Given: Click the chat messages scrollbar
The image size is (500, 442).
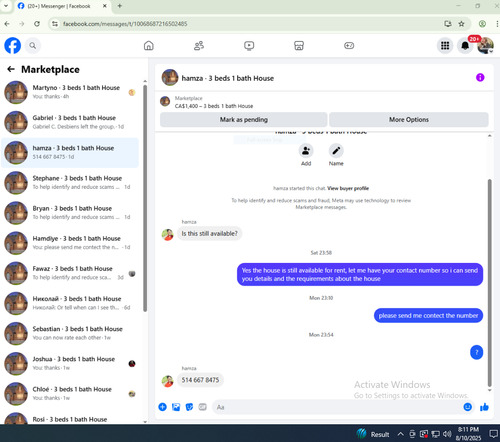Looking at the screenshot, I should [x=489, y=283].
